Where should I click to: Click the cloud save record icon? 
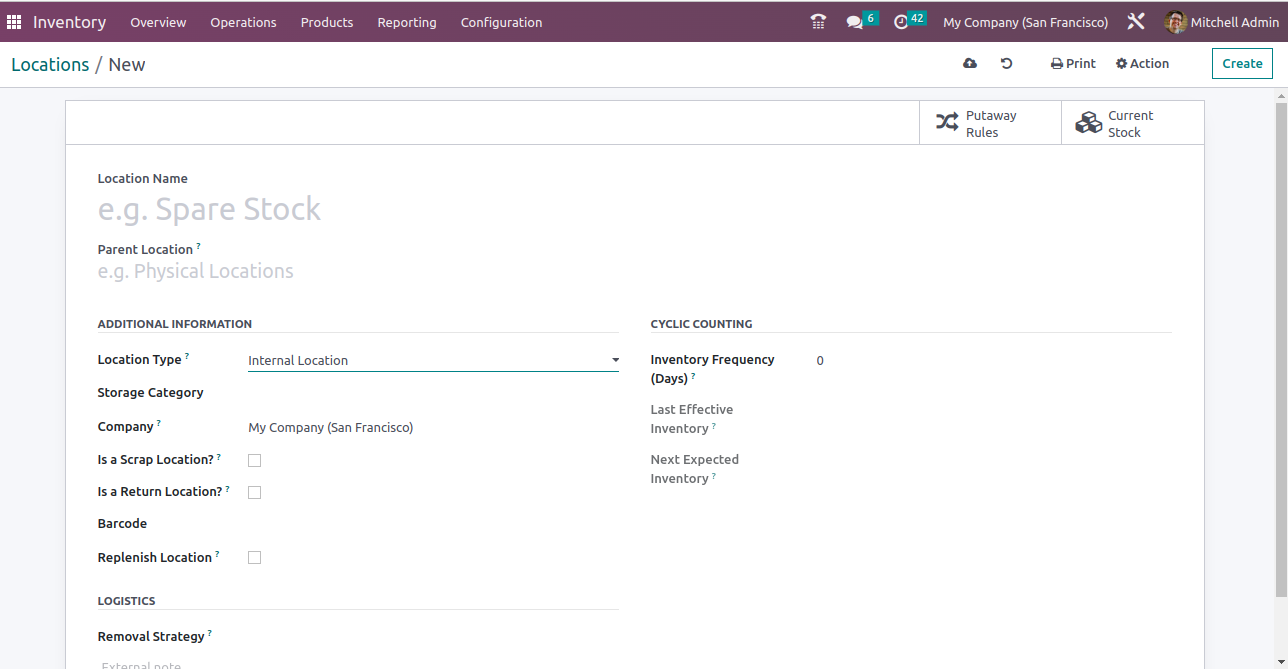click(x=970, y=63)
